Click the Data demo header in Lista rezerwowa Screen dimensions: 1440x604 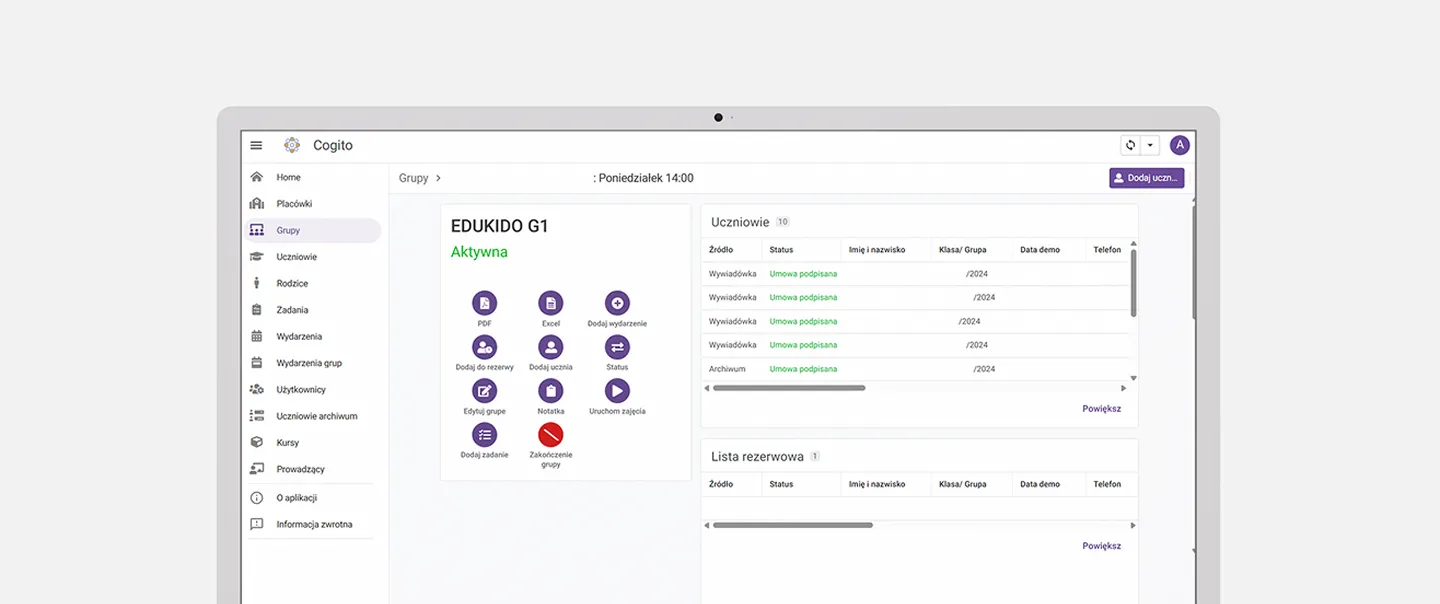coord(1040,484)
